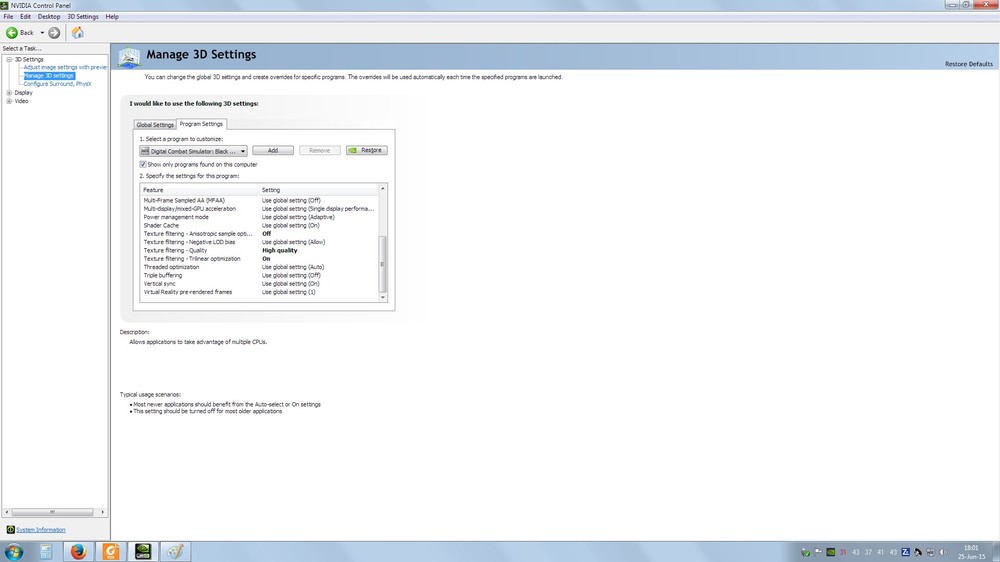Open the Desktop menu
The height and width of the screenshot is (562, 1000).
(49, 17)
